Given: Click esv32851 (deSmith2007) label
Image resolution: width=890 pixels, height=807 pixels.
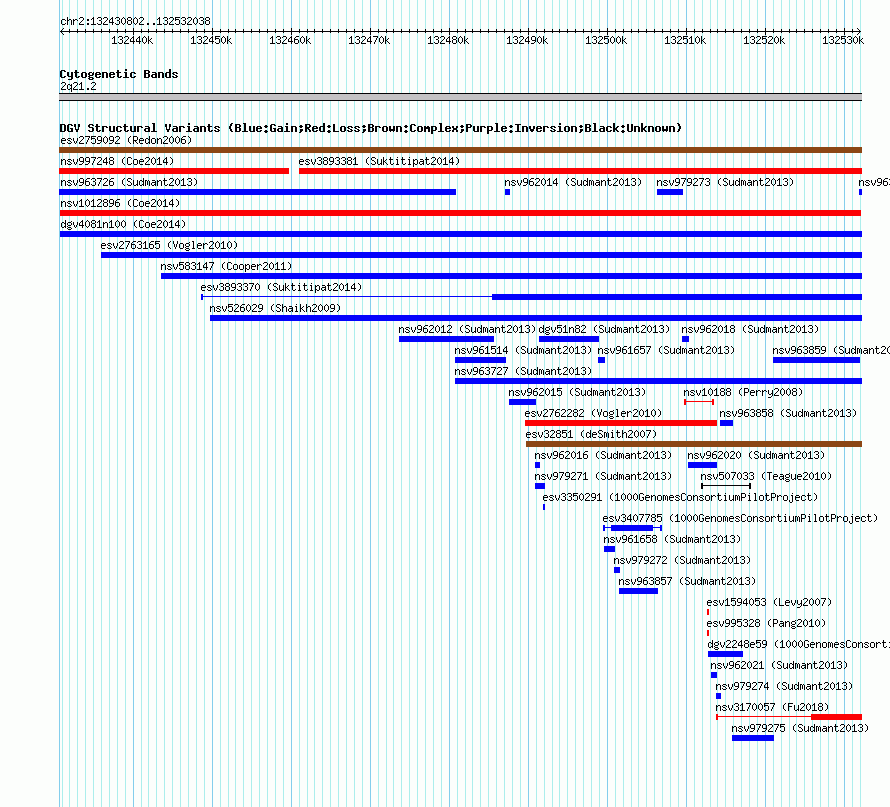Looking at the screenshot, I should click(x=591, y=434).
